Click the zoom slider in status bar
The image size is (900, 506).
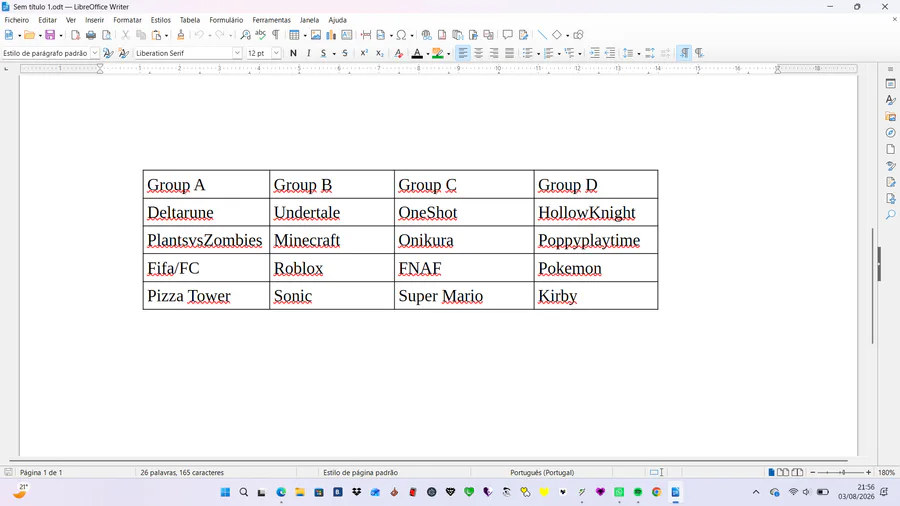(x=840, y=473)
